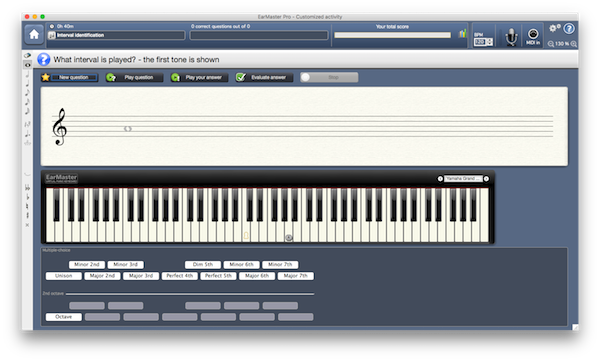Increase BPM with the up stepper arrow
The image size is (600, 361).
click(489, 40)
